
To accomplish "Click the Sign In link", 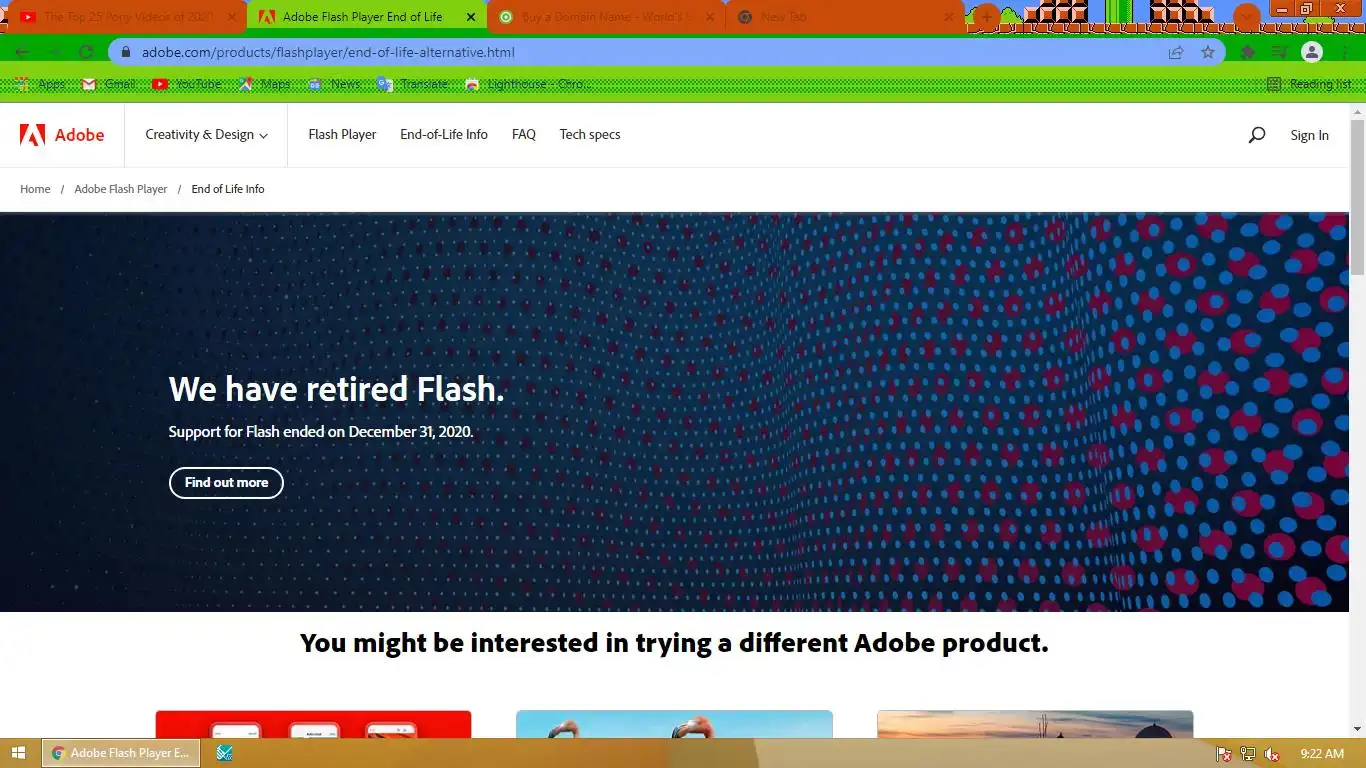I will (x=1309, y=135).
